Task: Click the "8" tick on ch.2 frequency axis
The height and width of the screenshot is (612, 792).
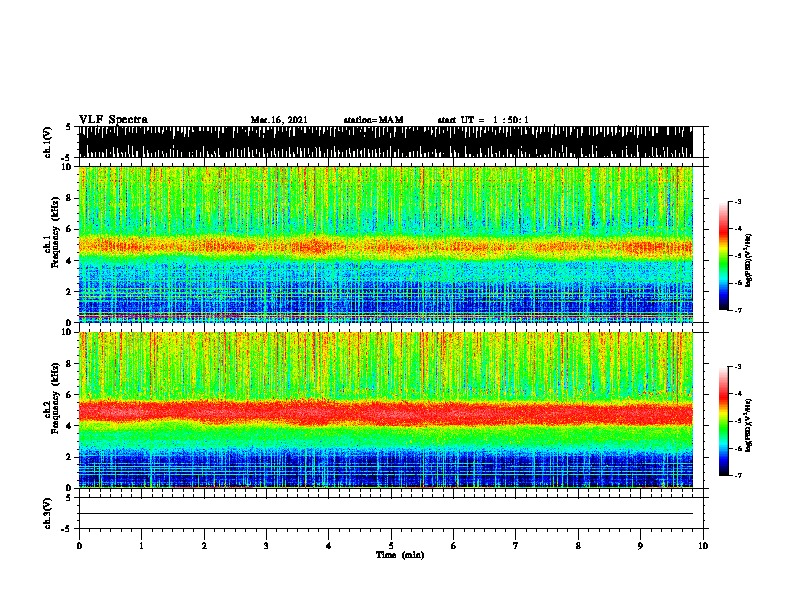Action: pos(69,364)
